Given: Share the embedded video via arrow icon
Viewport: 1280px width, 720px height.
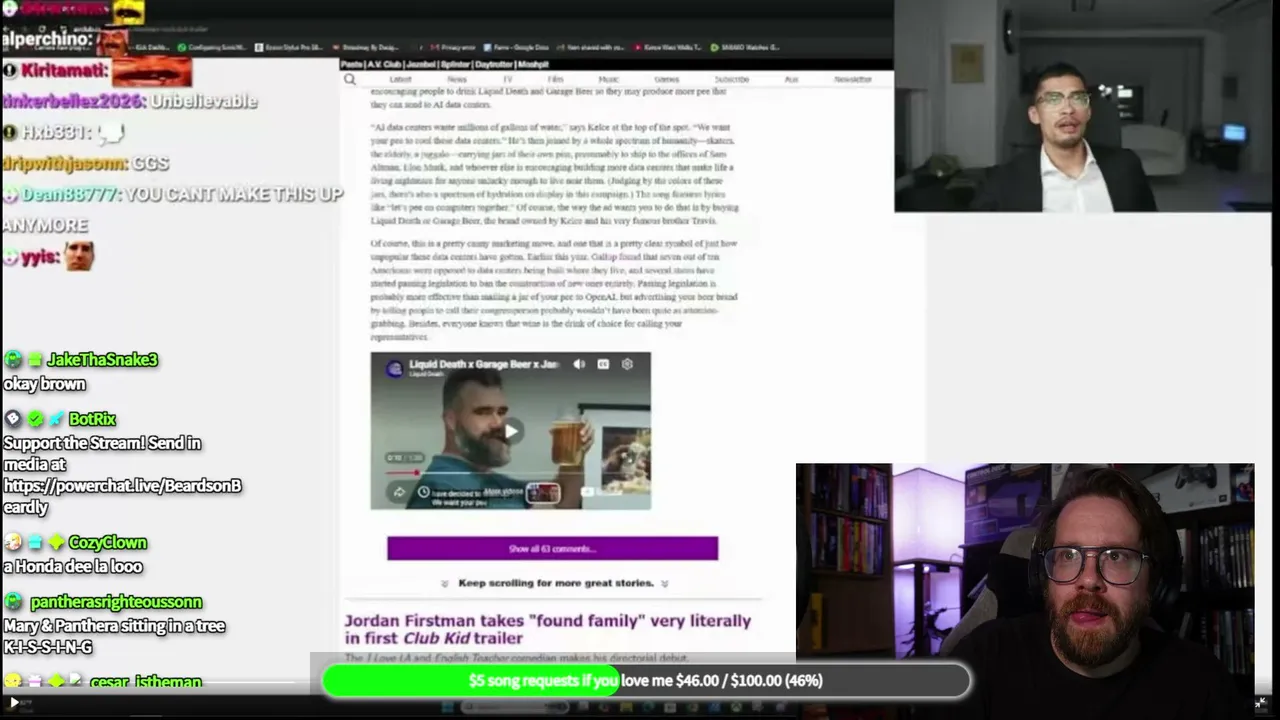Looking at the screenshot, I should [x=399, y=492].
